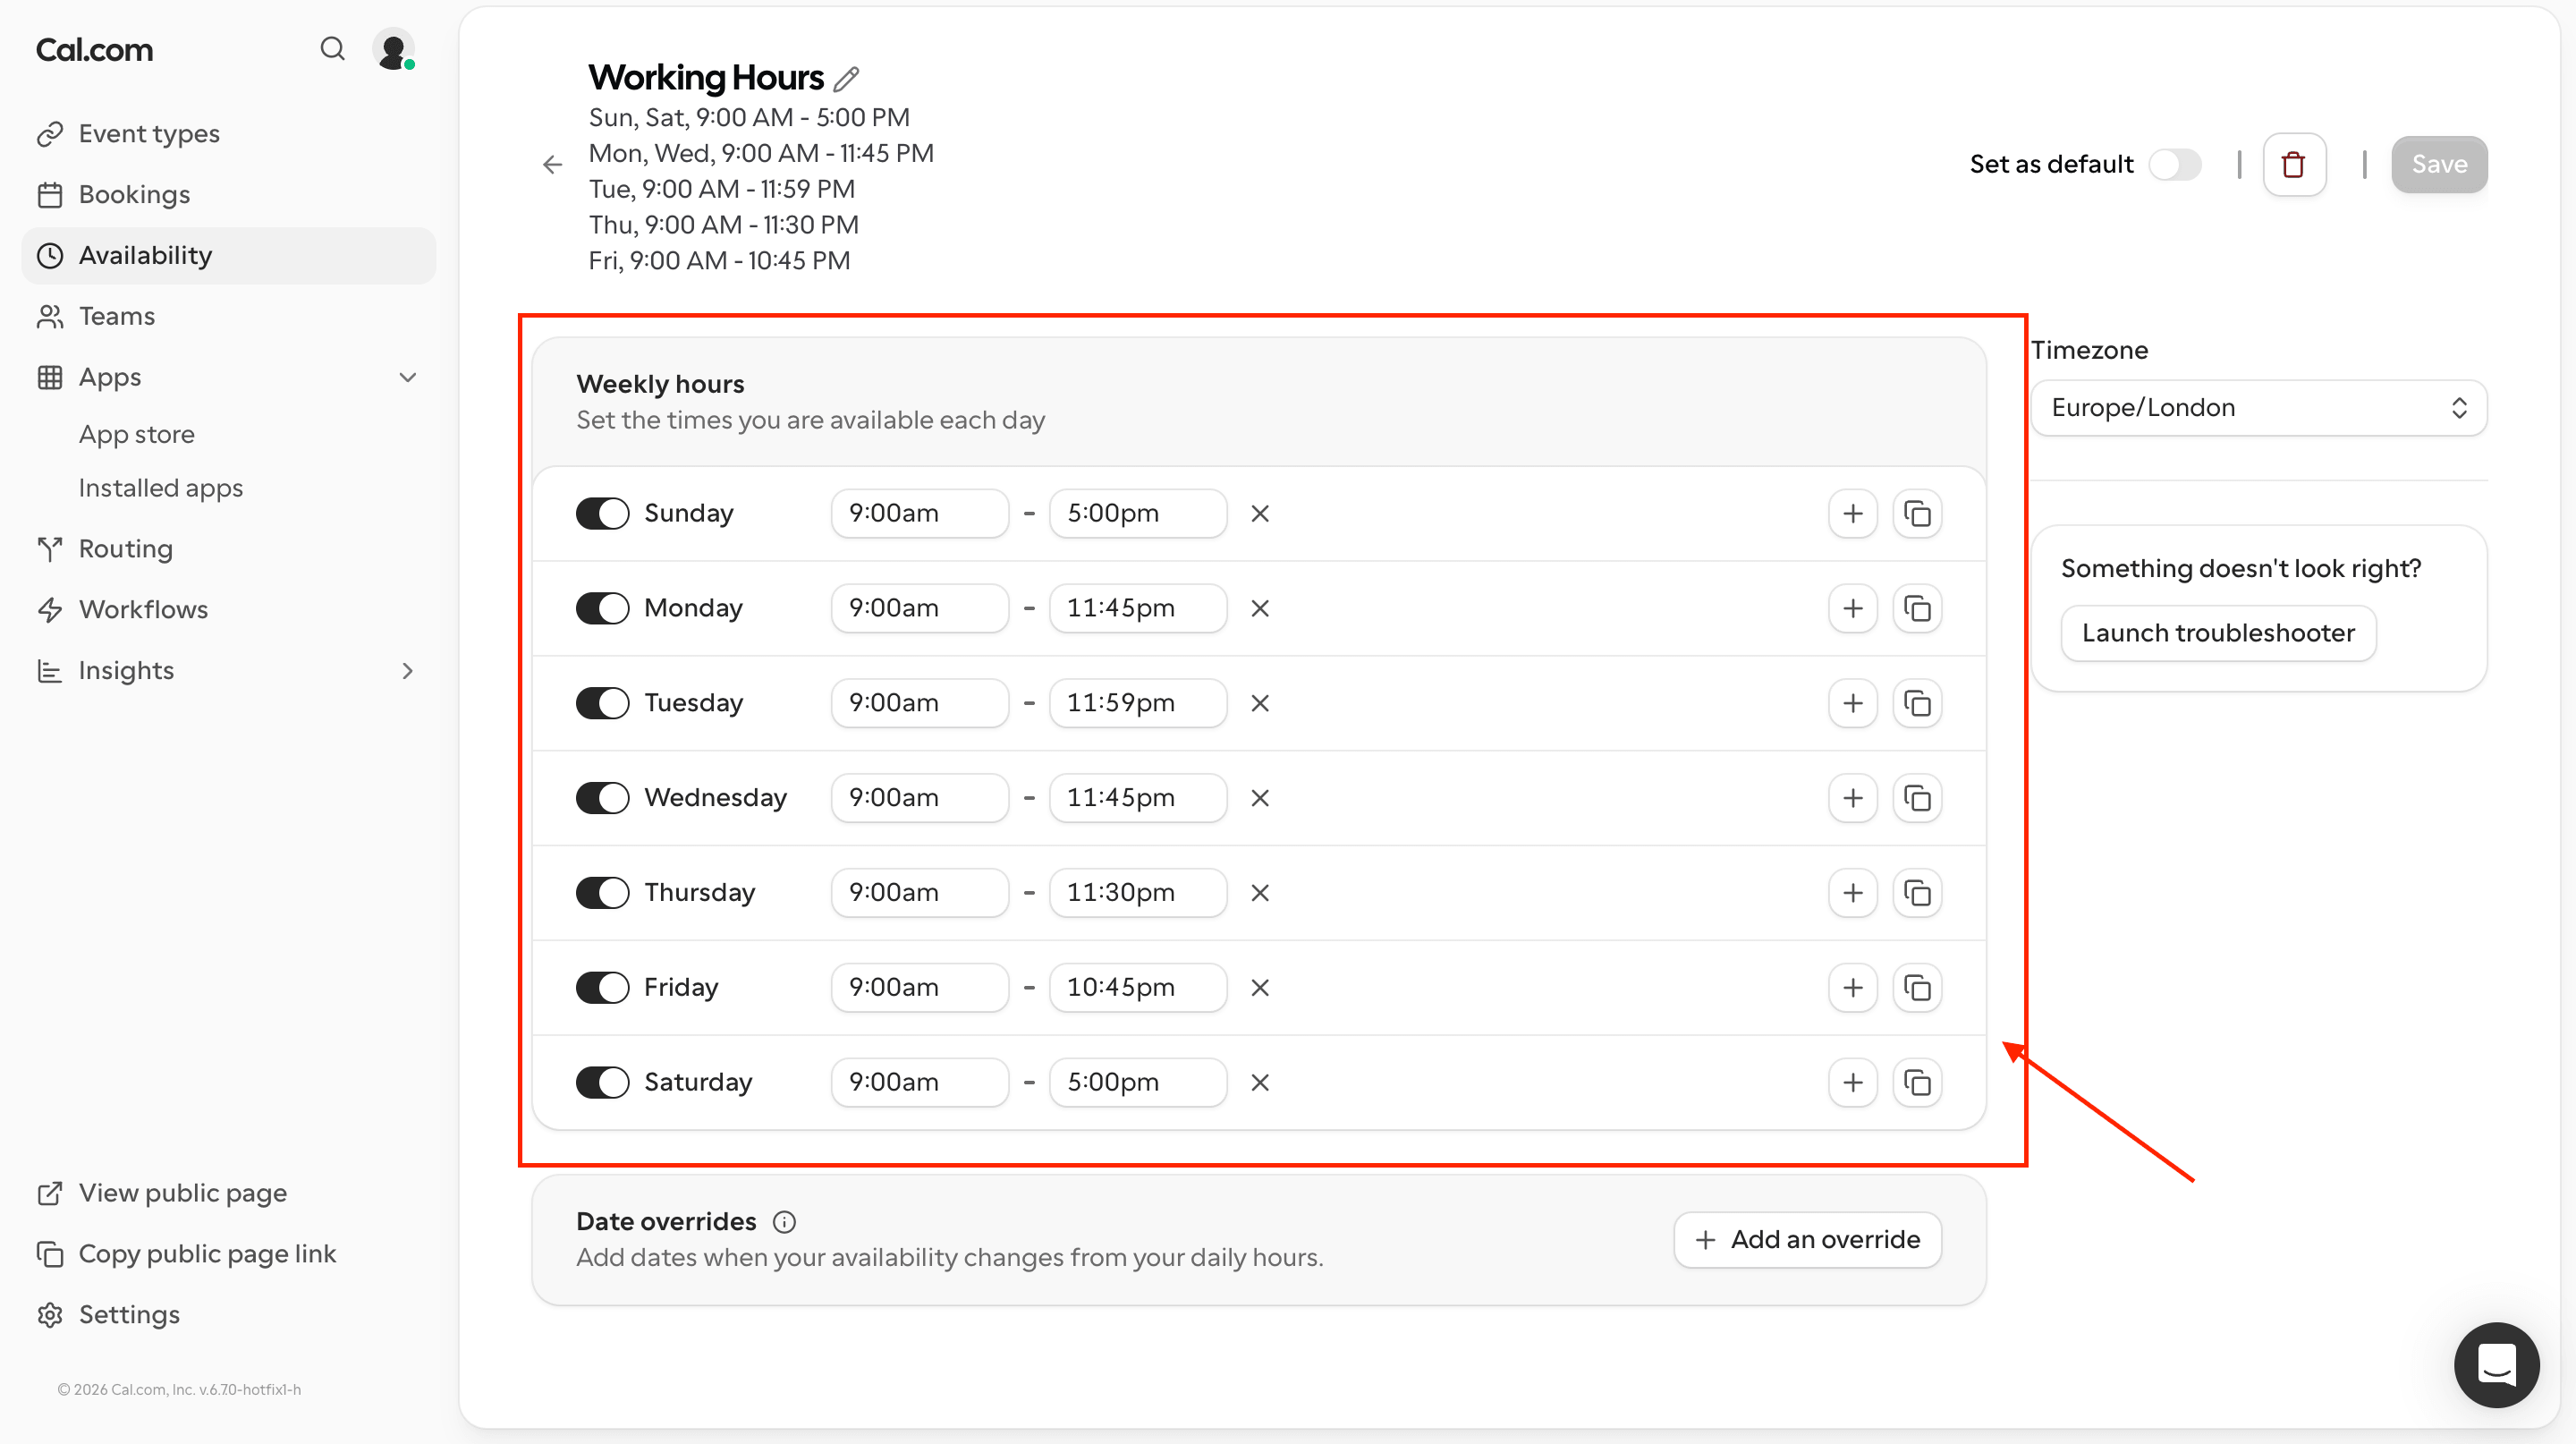2576x1444 pixels.
Task: Add a time slot for Sunday
Action: pos(1852,513)
